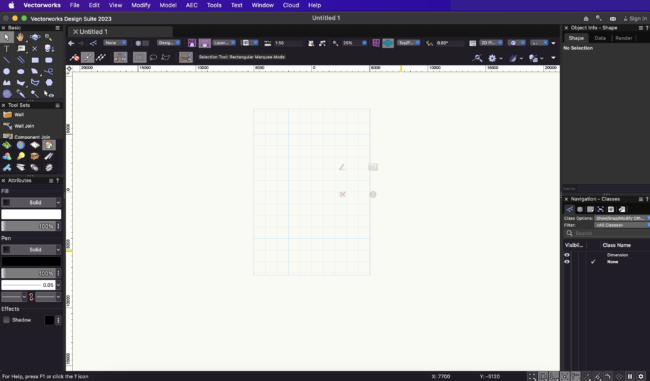Open the Site Planning tool set
This screenshot has width=650, height=381.
7,145
